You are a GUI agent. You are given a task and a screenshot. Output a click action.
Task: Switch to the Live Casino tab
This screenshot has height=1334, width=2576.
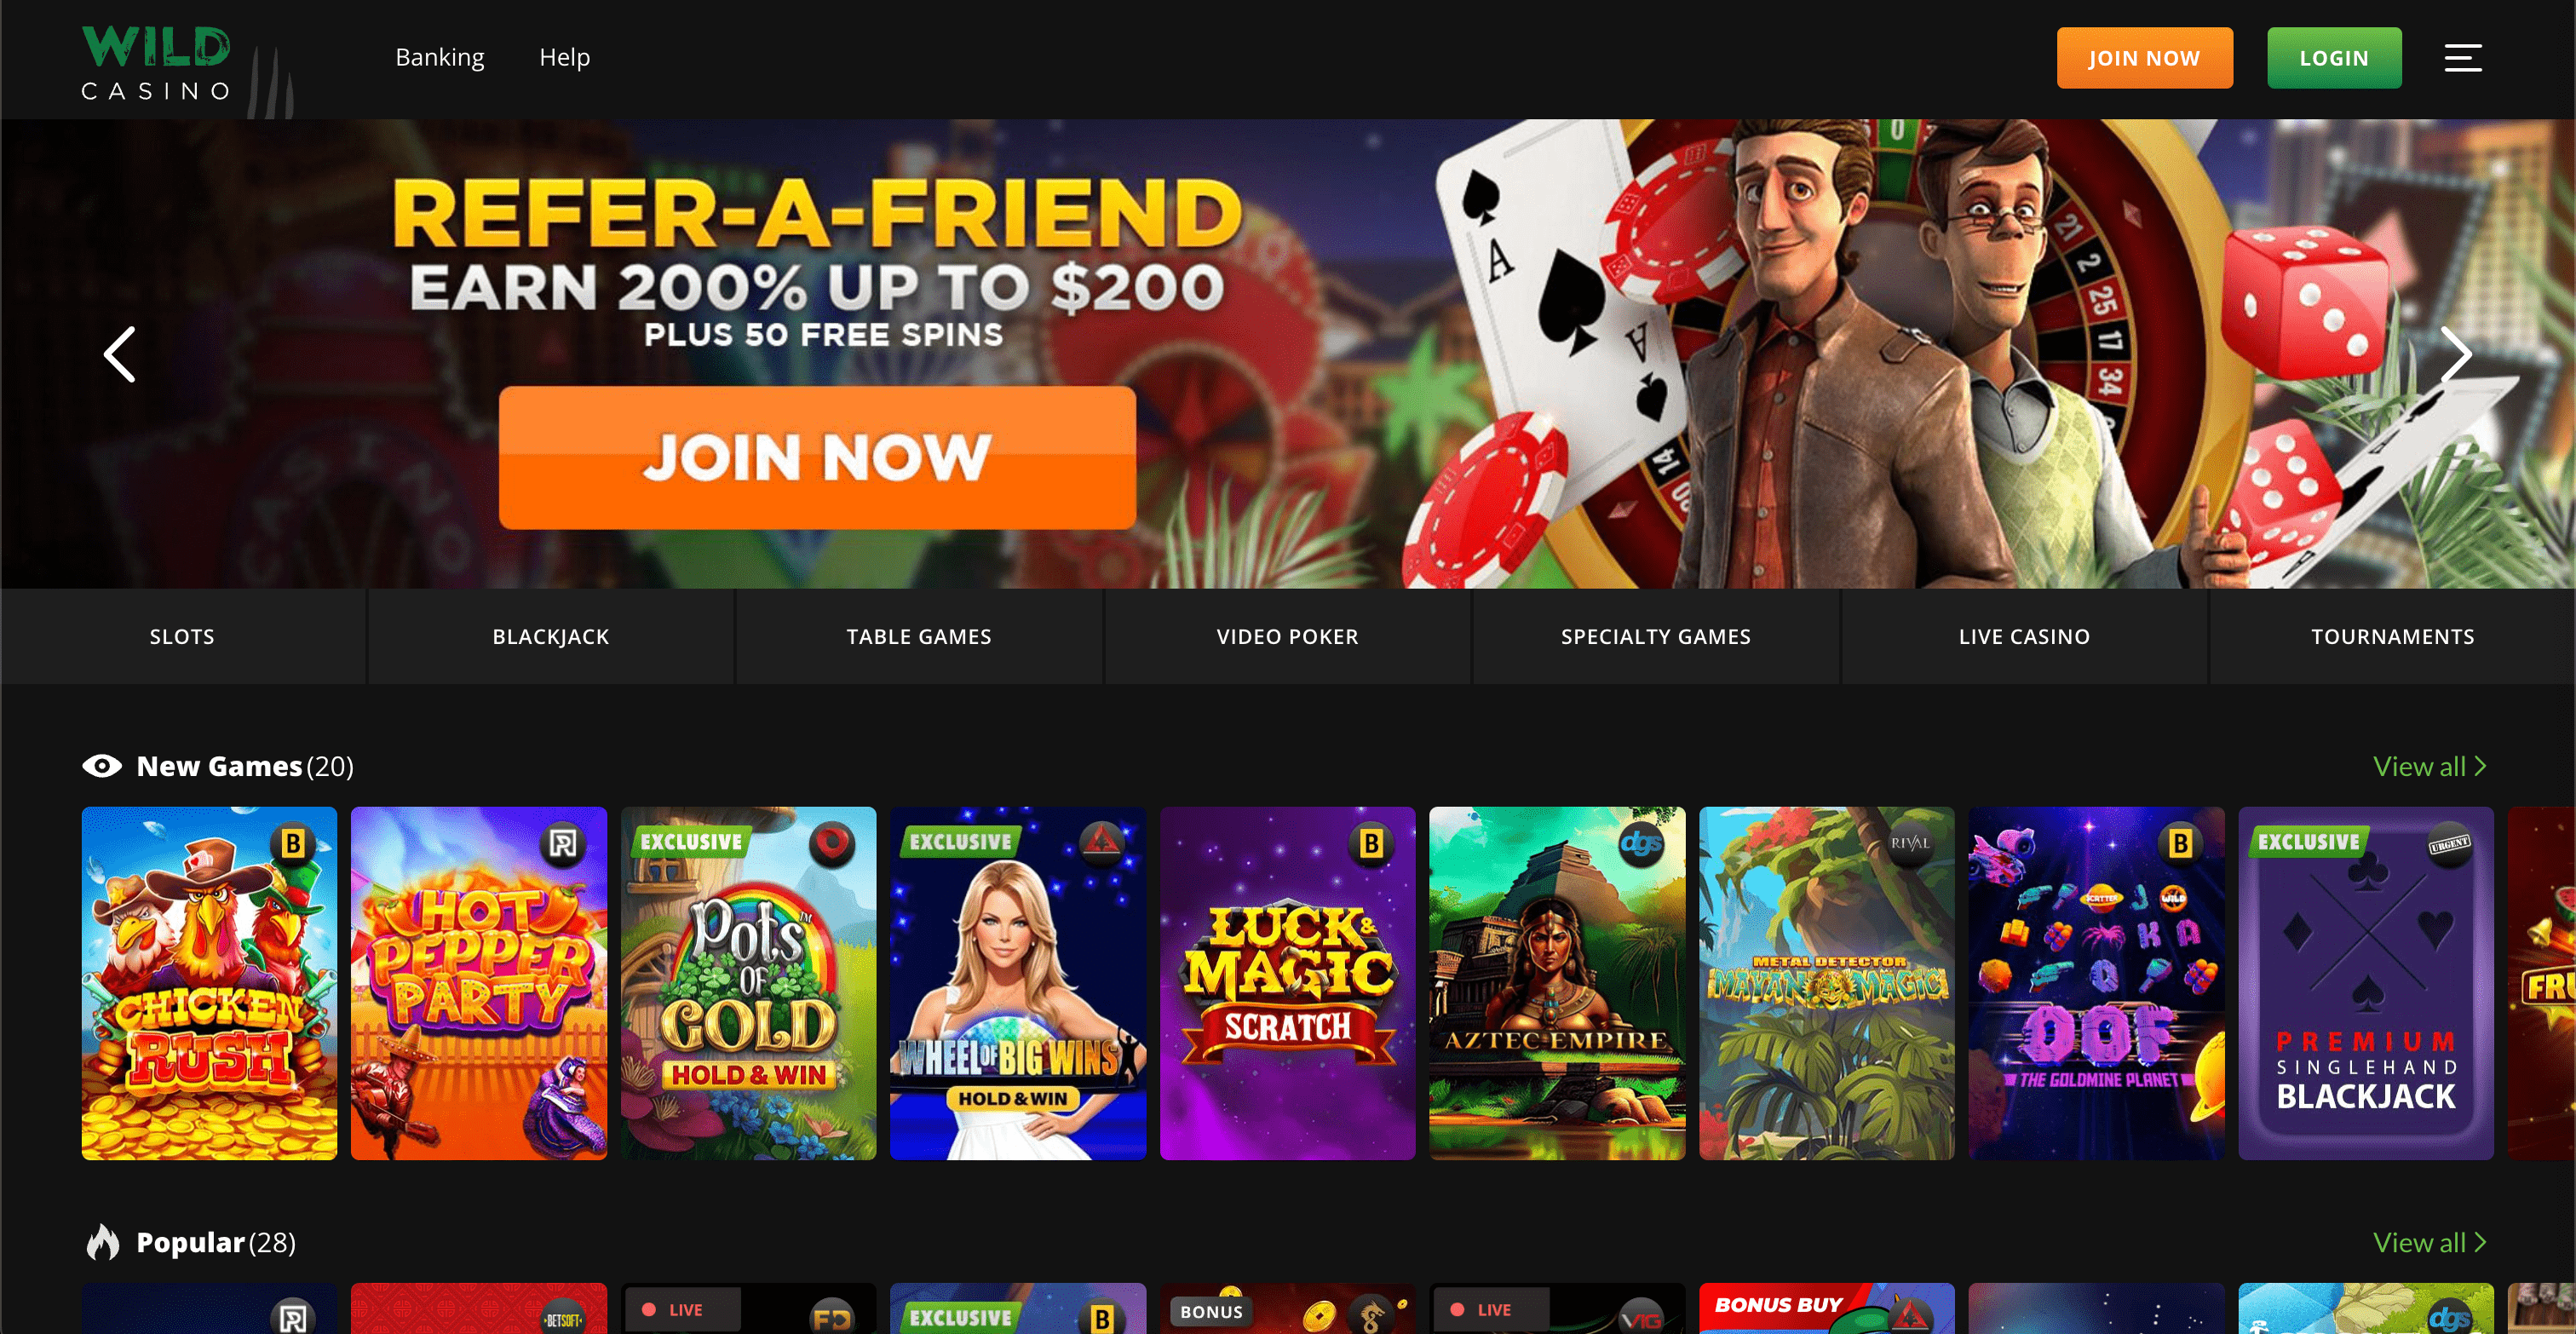click(x=2024, y=637)
